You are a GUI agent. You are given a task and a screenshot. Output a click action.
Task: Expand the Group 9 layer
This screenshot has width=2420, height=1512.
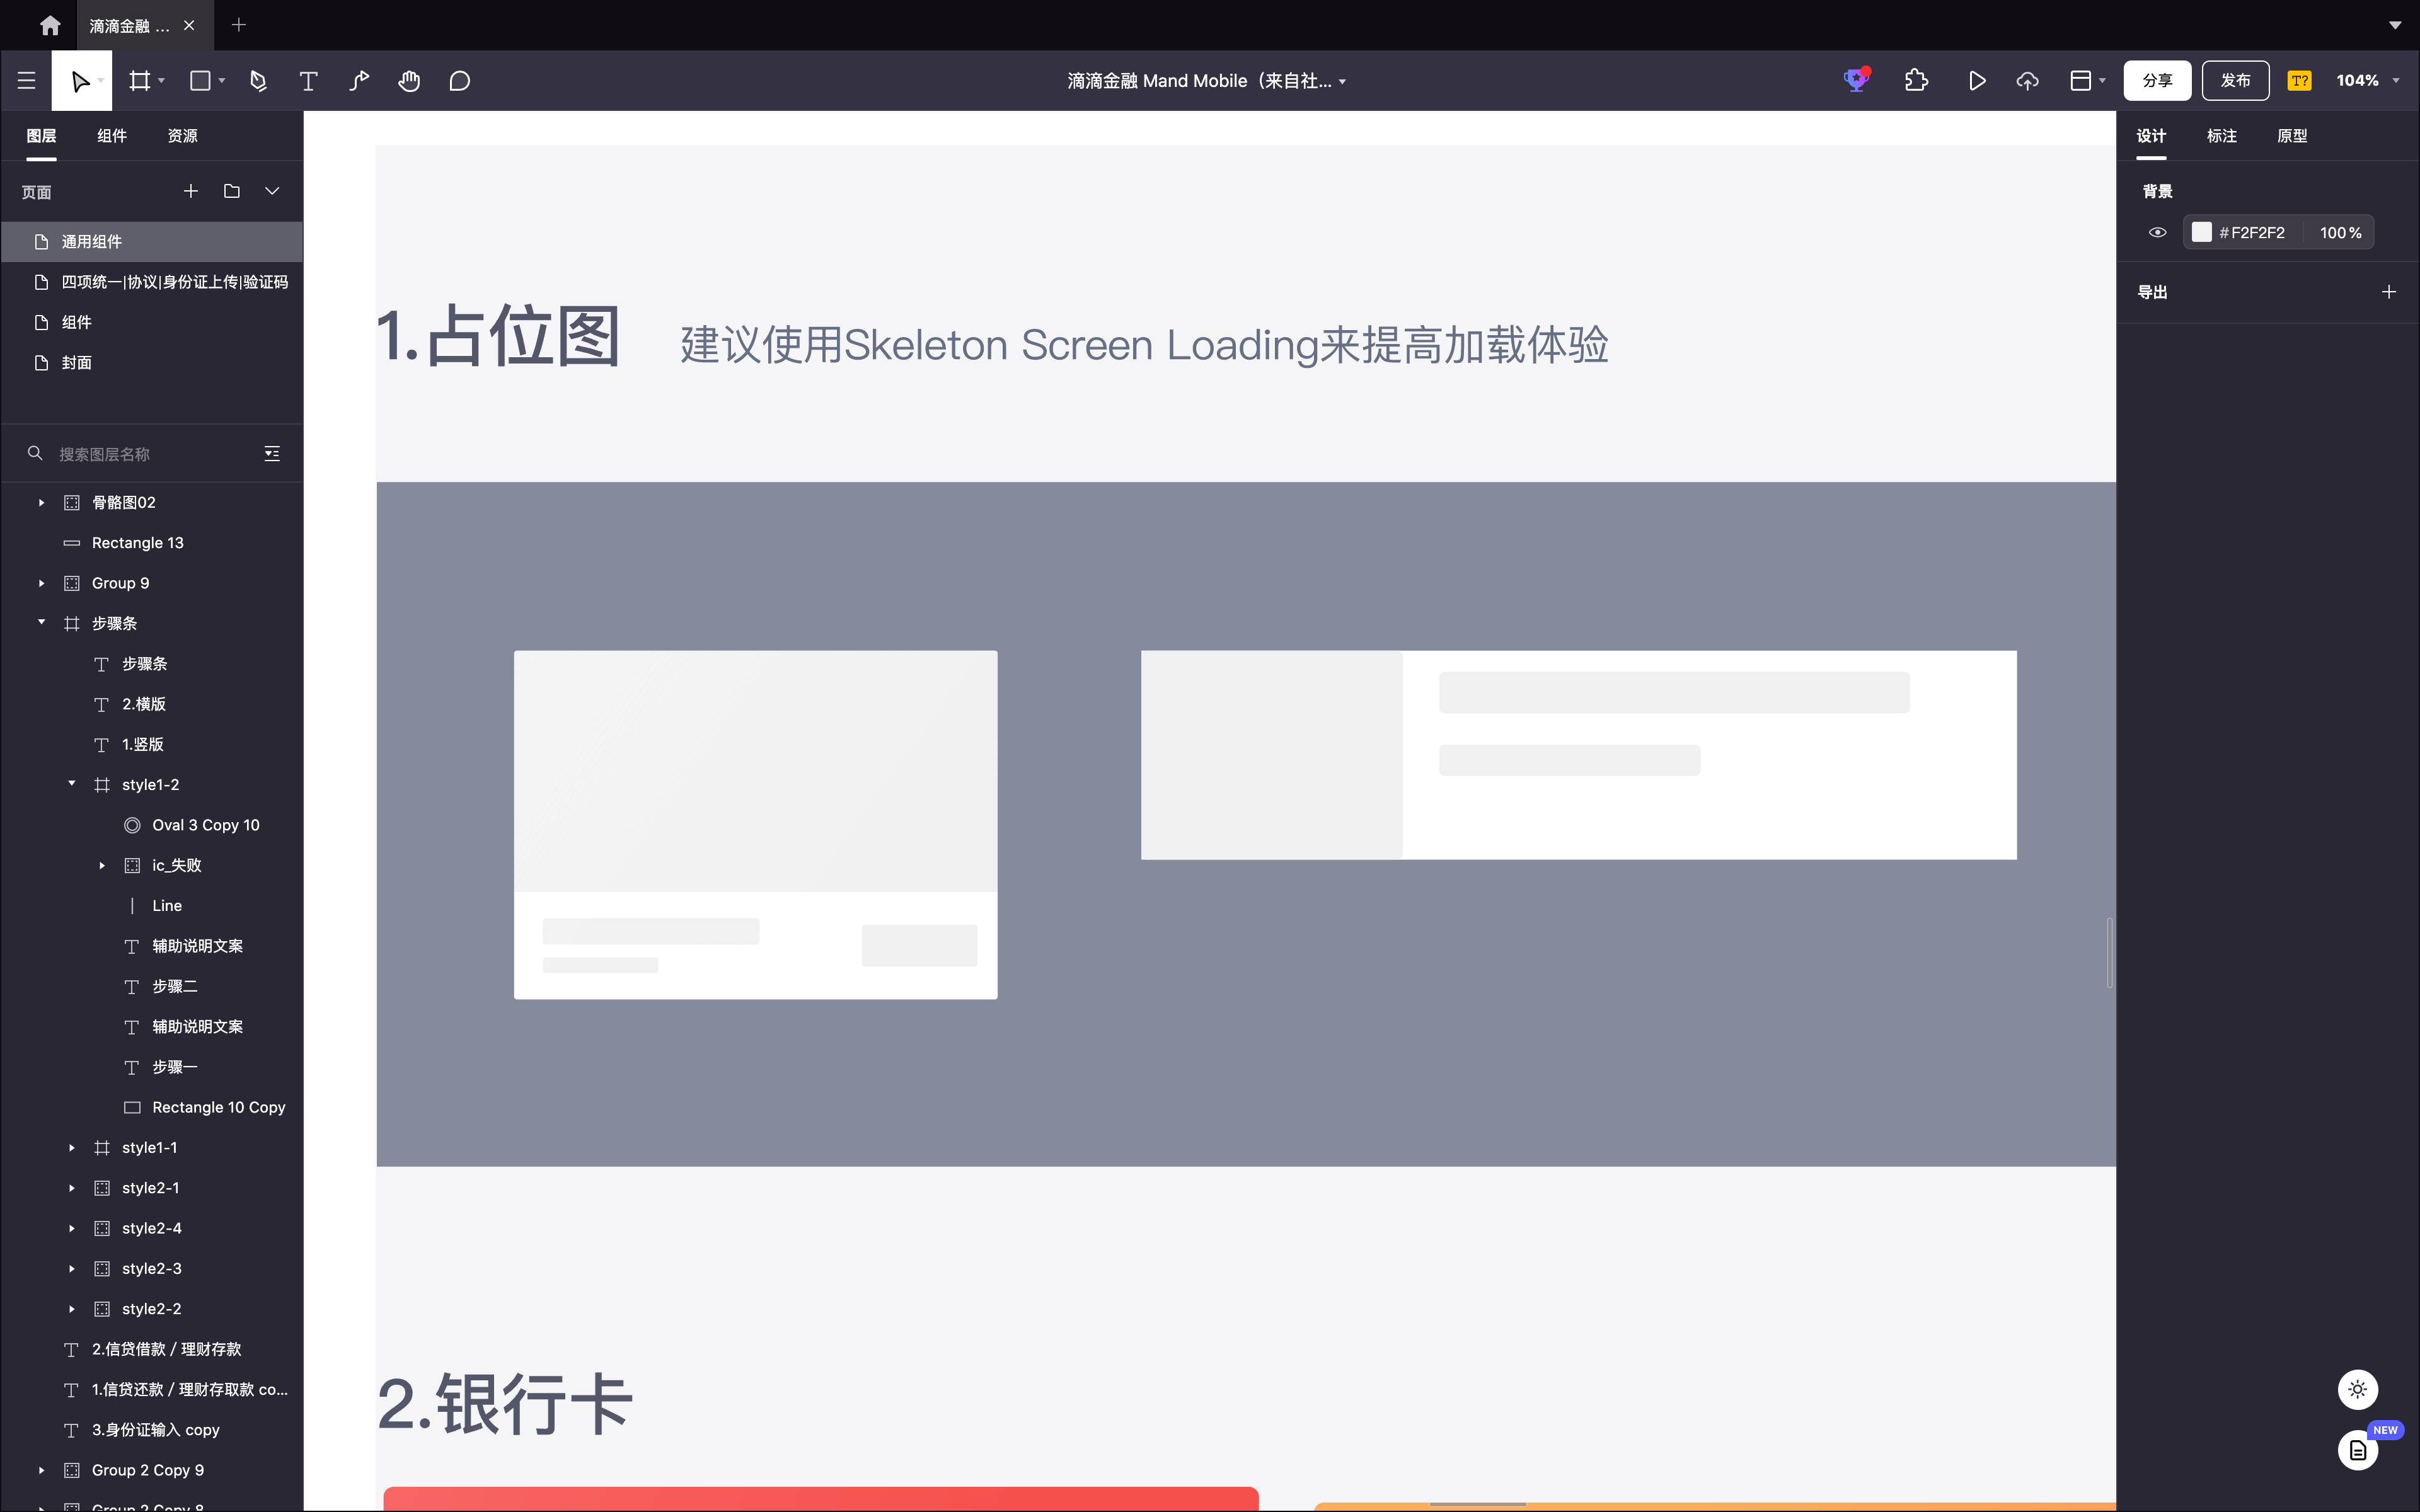tap(41, 583)
